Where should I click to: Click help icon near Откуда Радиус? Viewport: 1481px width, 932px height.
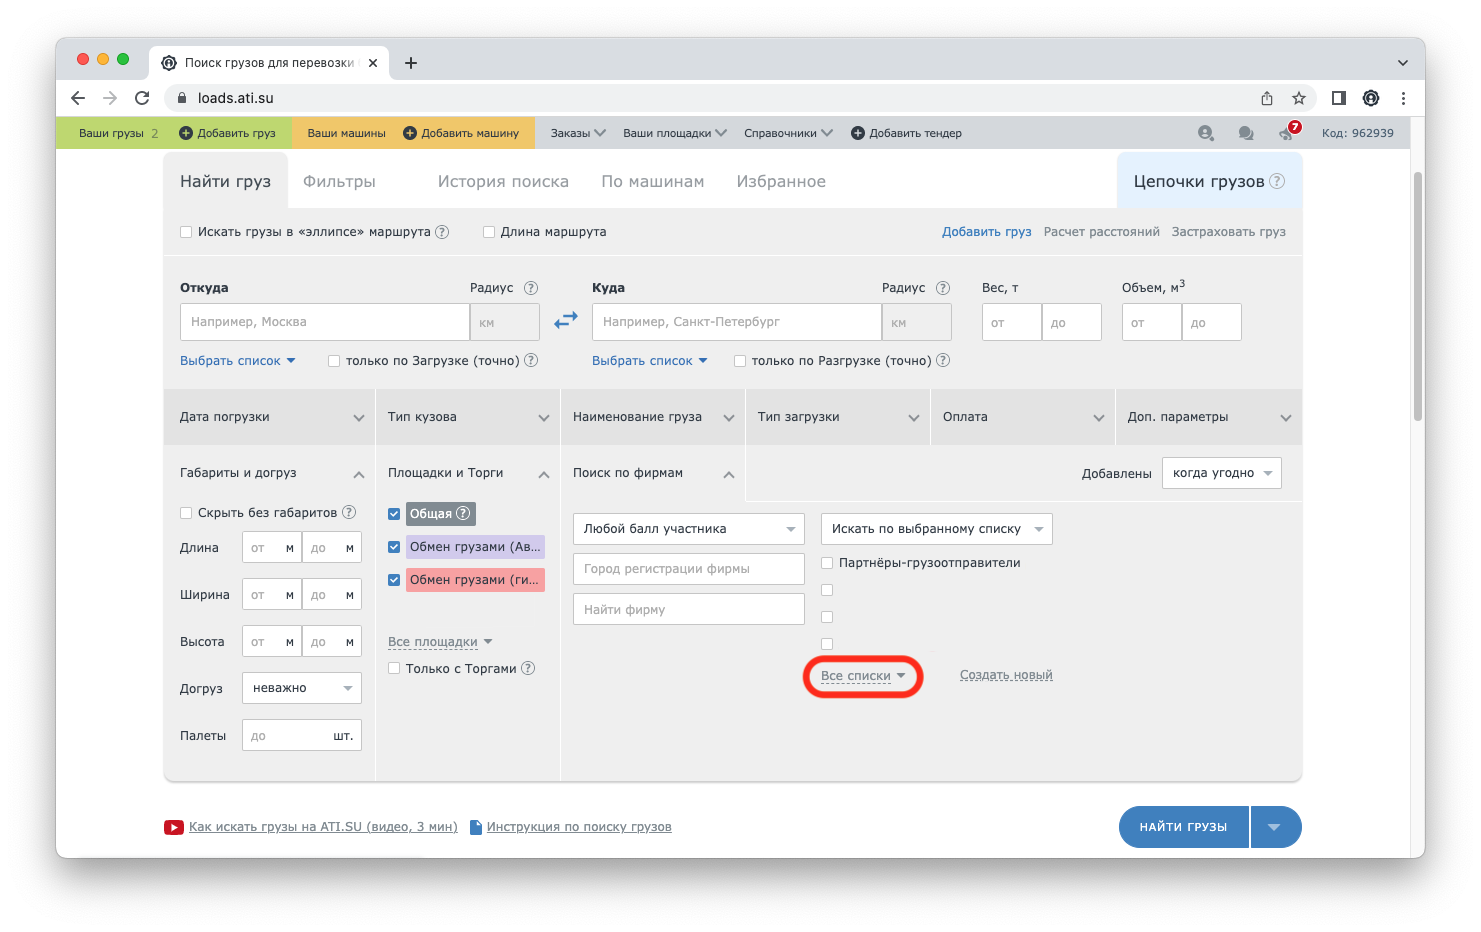(x=531, y=288)
